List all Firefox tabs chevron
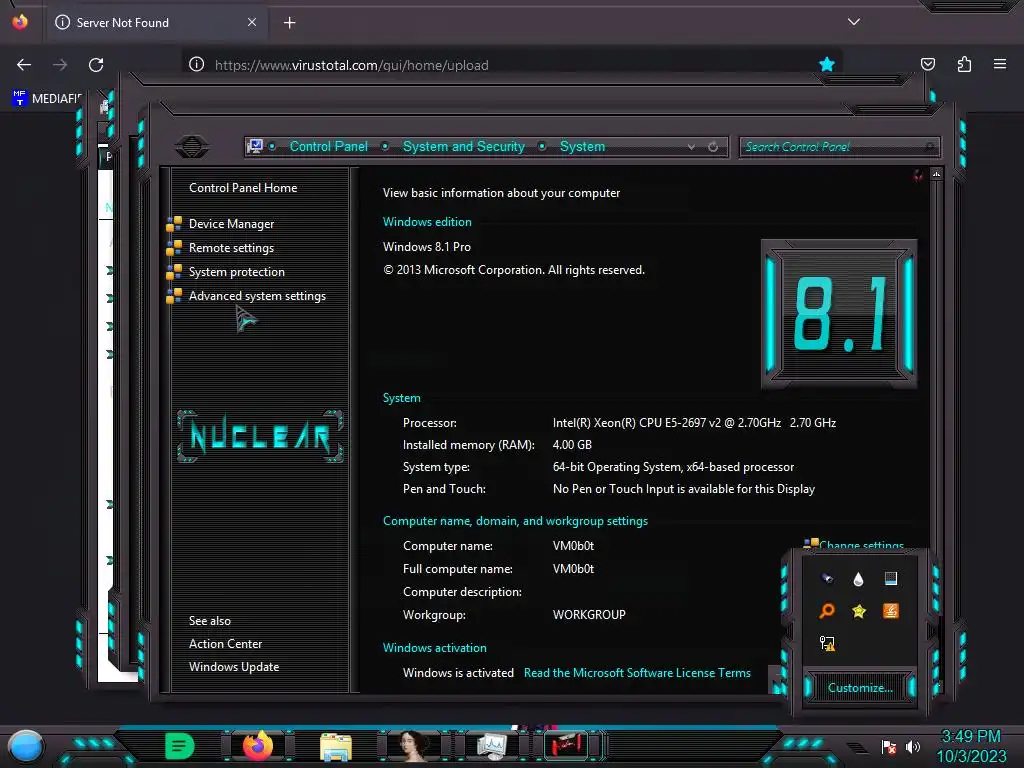 (x=854, y=22)
